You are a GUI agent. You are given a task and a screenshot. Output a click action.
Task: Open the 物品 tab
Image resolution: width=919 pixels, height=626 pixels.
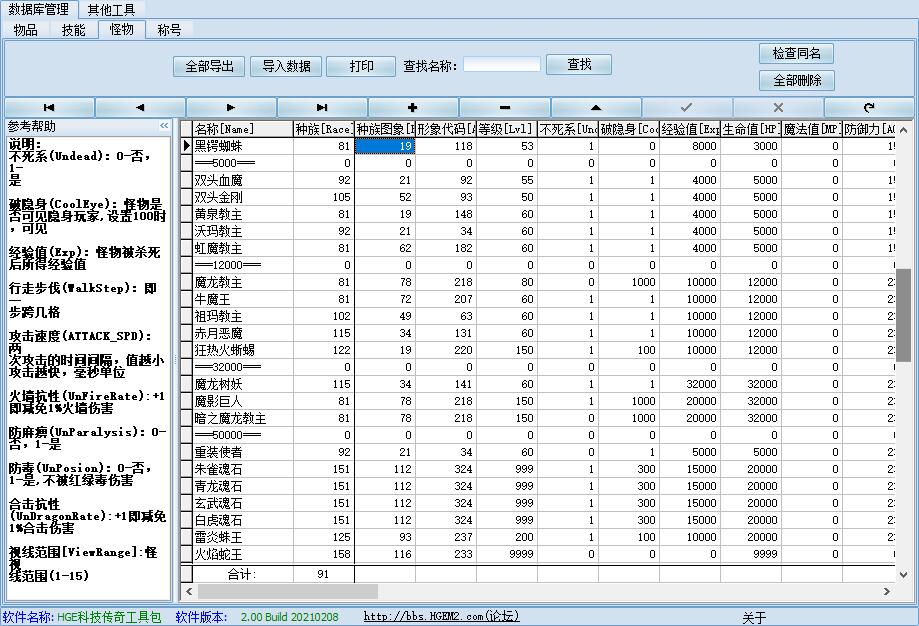click(x=25, y=30)
